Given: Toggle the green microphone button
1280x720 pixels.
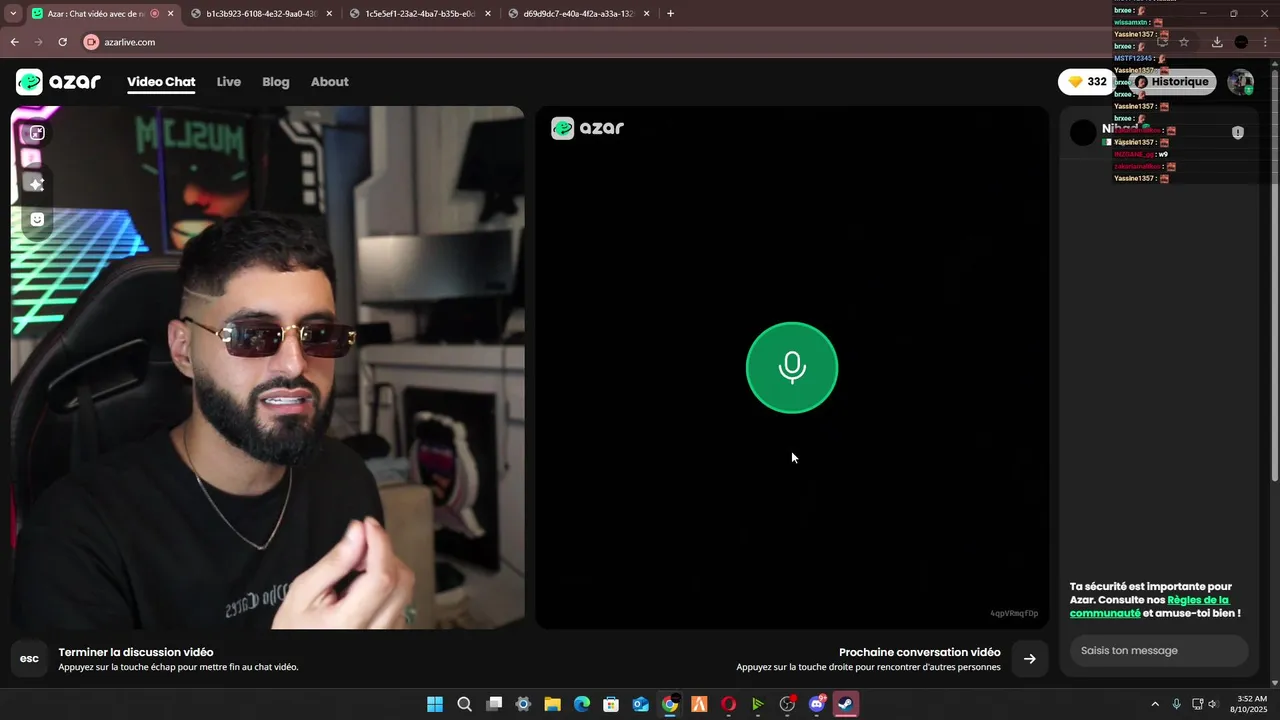Looking at the screenshot, I should click(x=792, y=367).
